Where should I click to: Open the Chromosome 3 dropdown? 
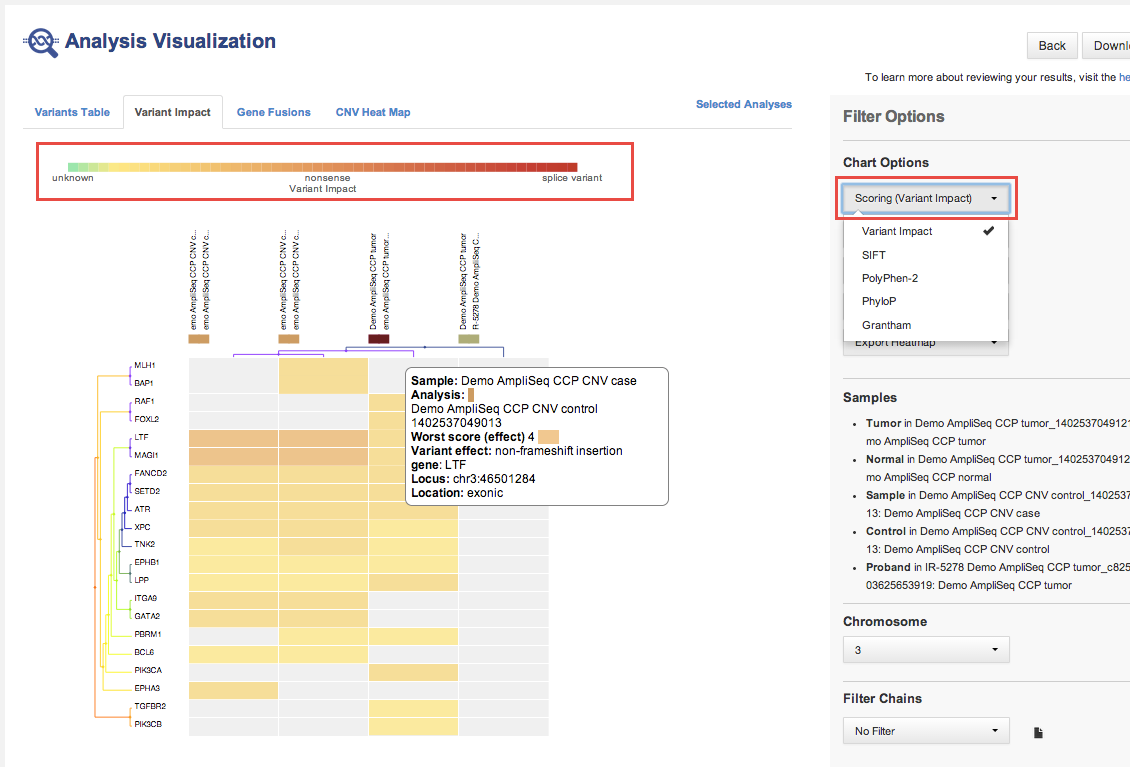(926, 650)
